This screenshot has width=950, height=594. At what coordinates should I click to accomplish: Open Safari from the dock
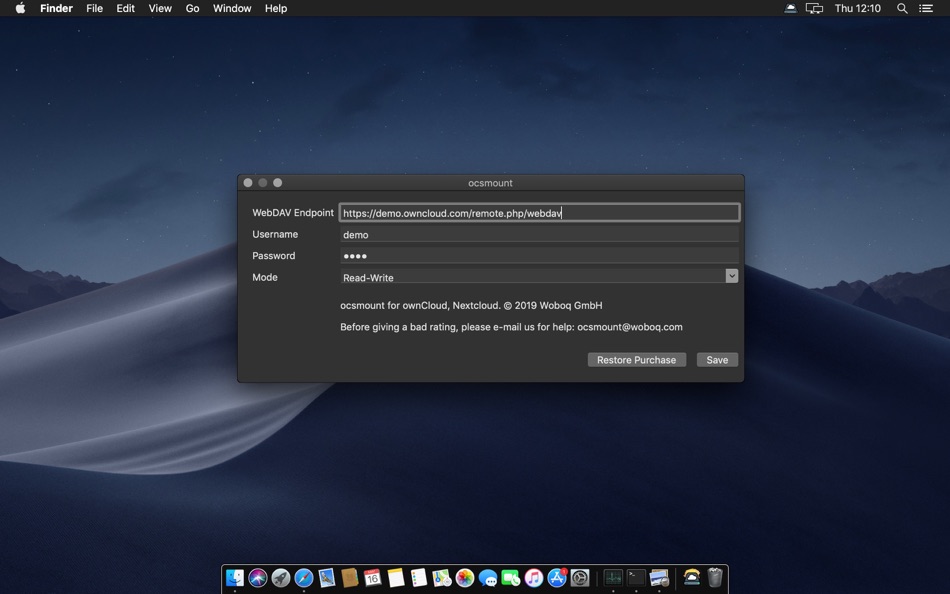click(x=304, y=578)
